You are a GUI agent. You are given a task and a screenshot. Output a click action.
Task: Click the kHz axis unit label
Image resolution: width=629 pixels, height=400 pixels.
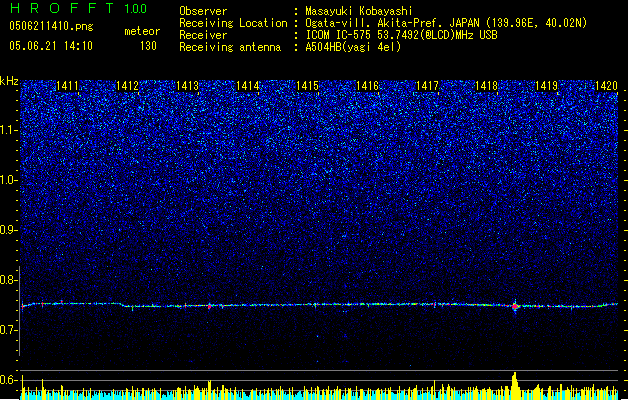[x=9, y=81]
